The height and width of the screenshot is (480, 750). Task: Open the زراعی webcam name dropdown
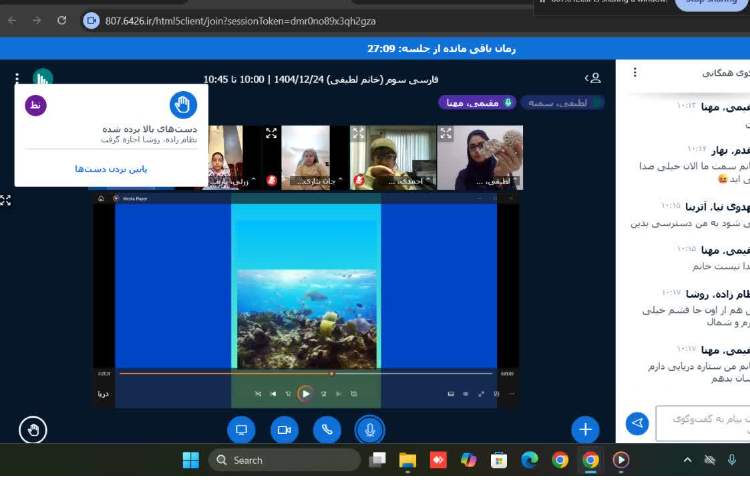click(x=234, y=181)
